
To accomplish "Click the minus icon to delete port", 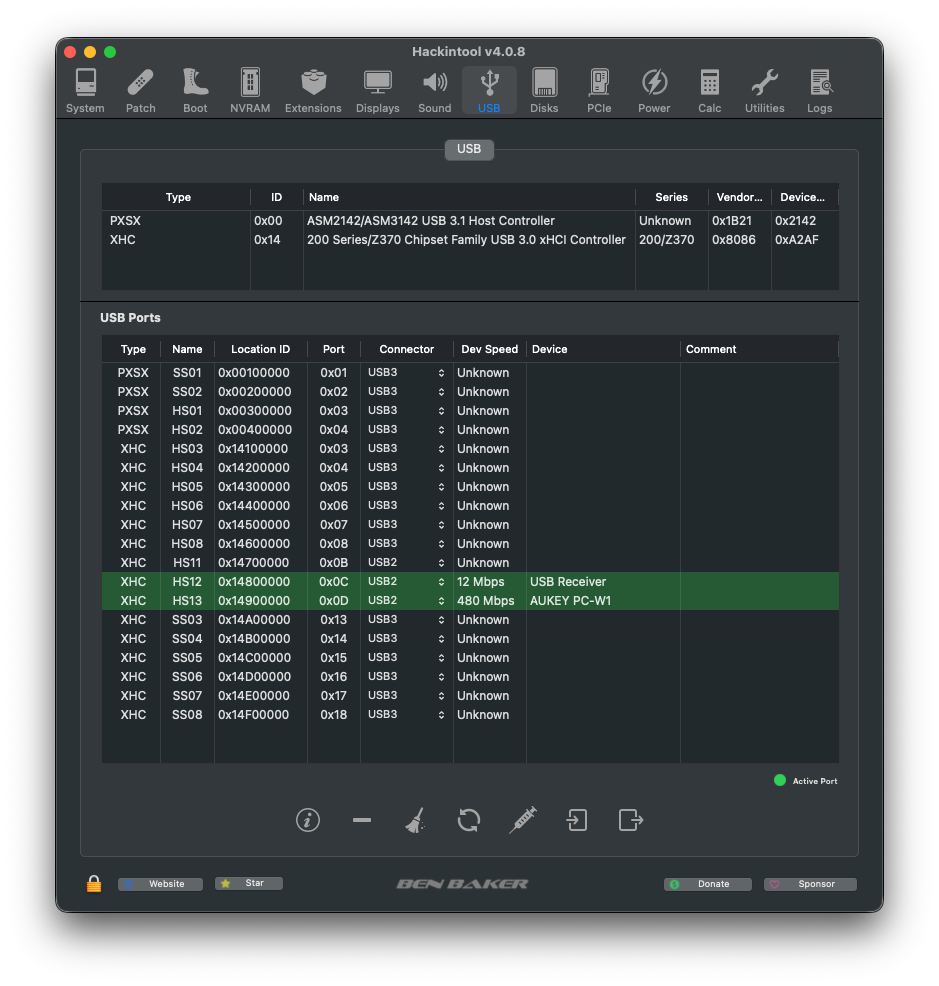I will click(362, 821).
